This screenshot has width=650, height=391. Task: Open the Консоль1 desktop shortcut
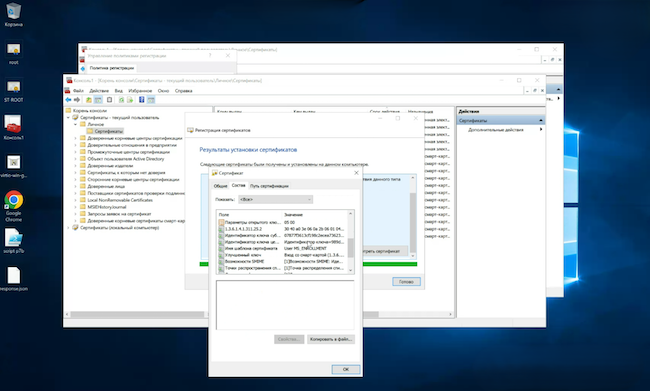13,128
